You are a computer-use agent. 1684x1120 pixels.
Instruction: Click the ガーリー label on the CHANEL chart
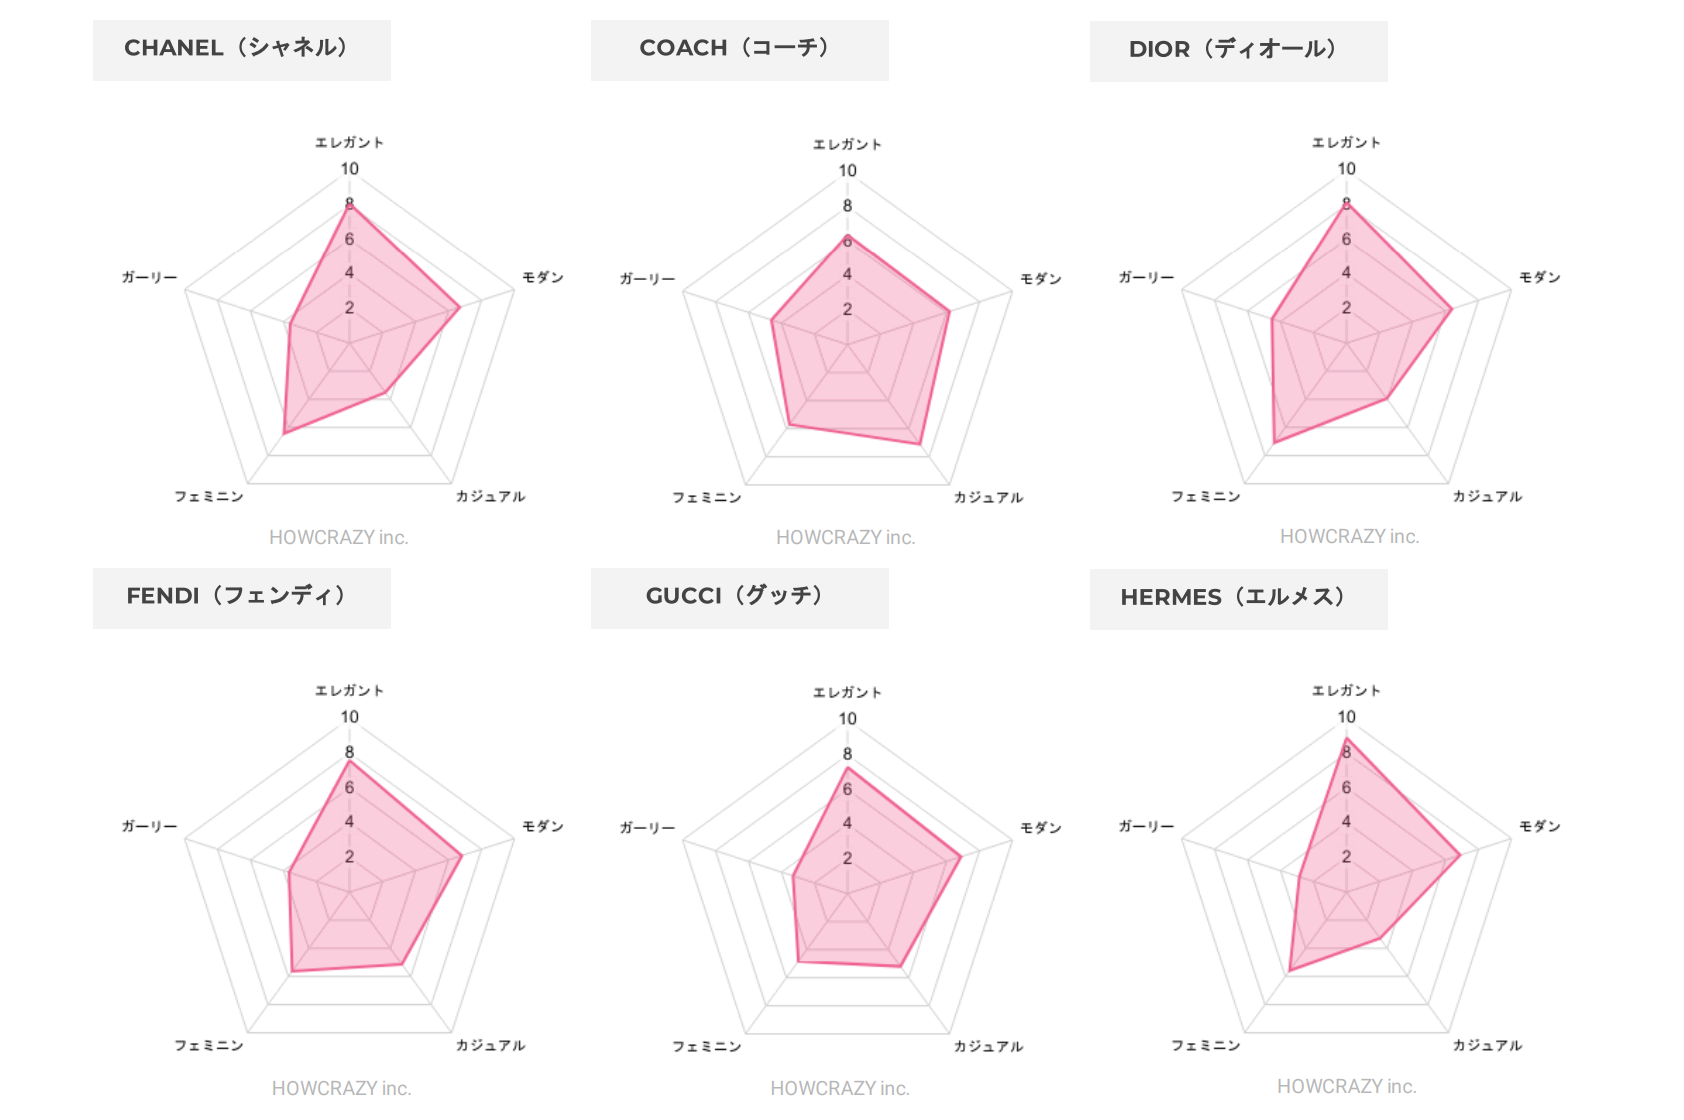pyautogui.click(x=149, y=278)
